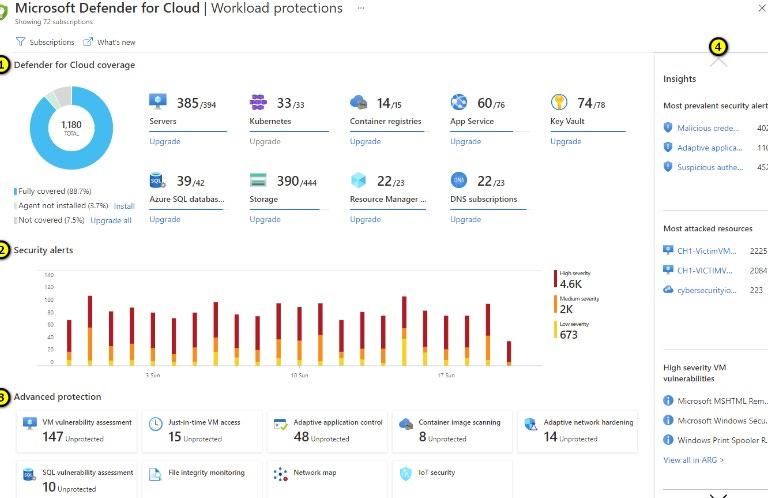768x498 pixels.
Task: Click Install link for agent not installed
Action: coord(124,206)
